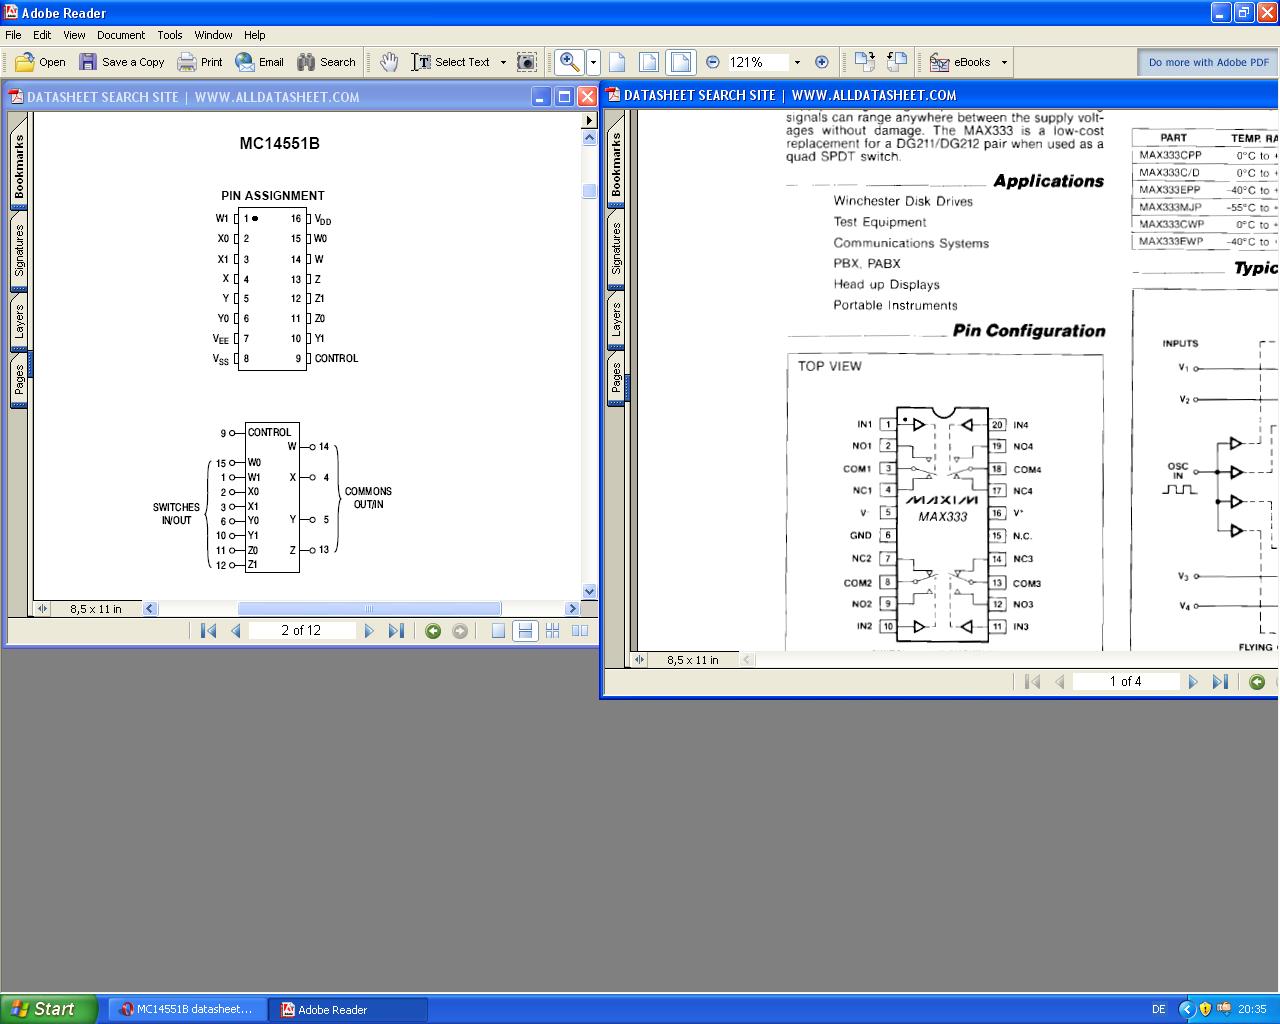Viewport: 1280px width, 1024px height.
Task: Click the DE language indicator in tray
Action: click(x=1159, y=1010)
